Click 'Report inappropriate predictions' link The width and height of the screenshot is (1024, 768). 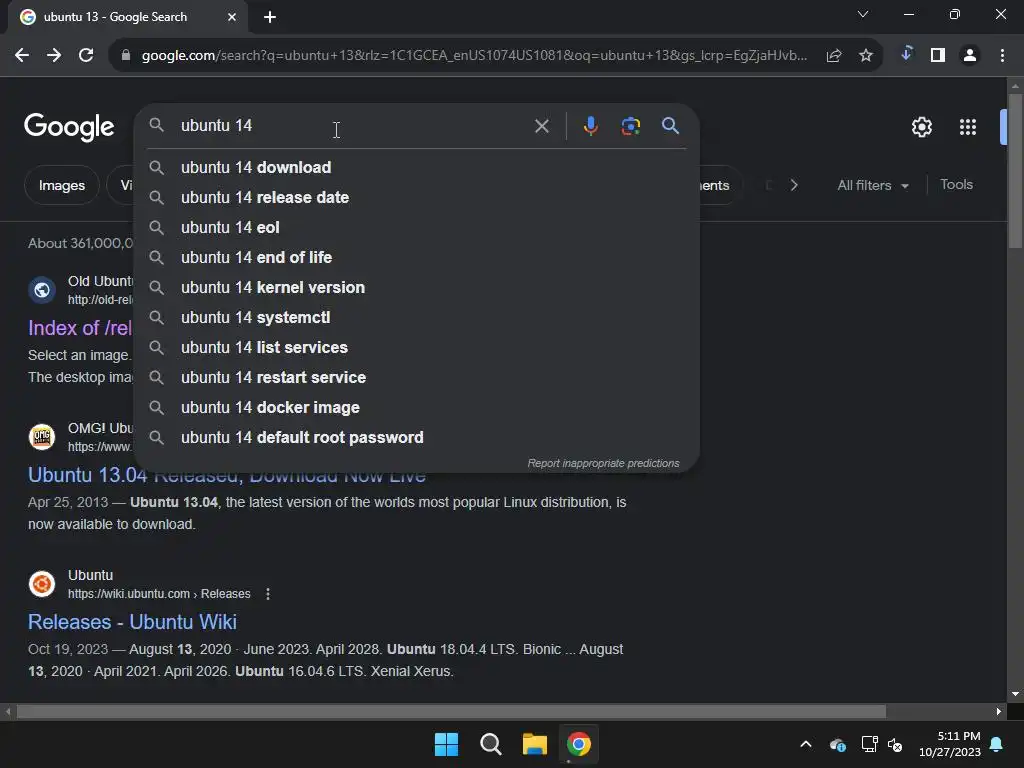click(x=603, y=463)
